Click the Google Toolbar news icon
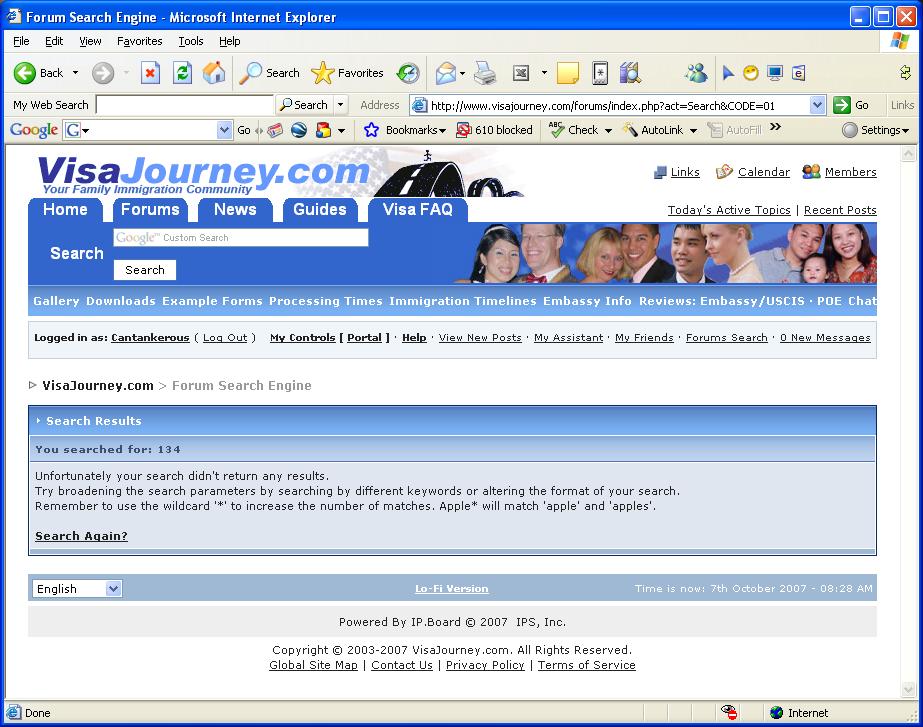Image resolution: width=923 pixels, height=727 pixels. [x=275, y=130]
